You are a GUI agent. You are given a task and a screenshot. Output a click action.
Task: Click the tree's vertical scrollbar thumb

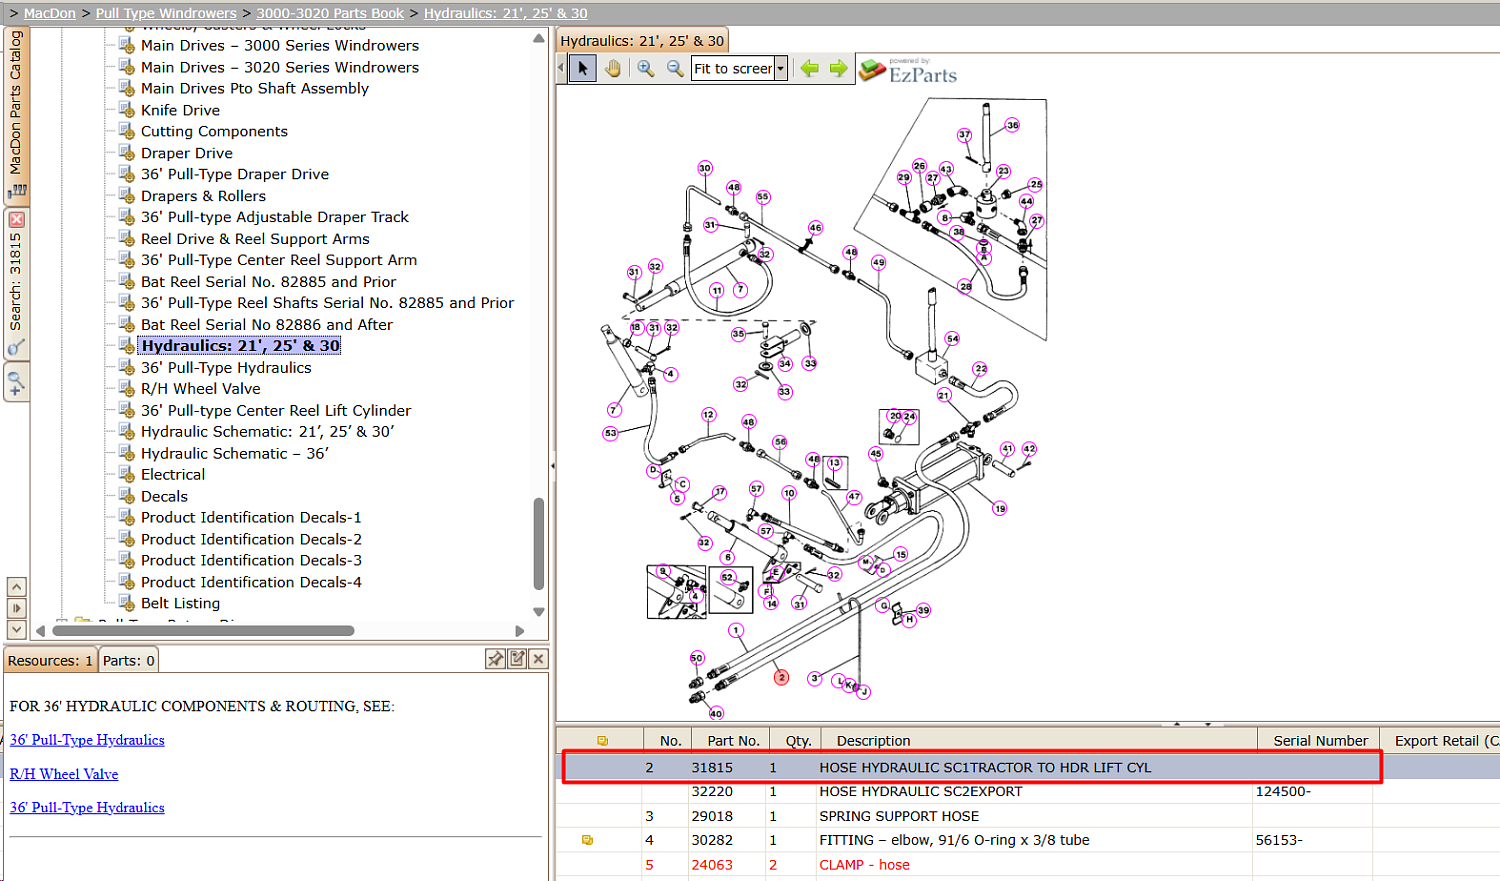pyautogui.click(x=539, y=544)
